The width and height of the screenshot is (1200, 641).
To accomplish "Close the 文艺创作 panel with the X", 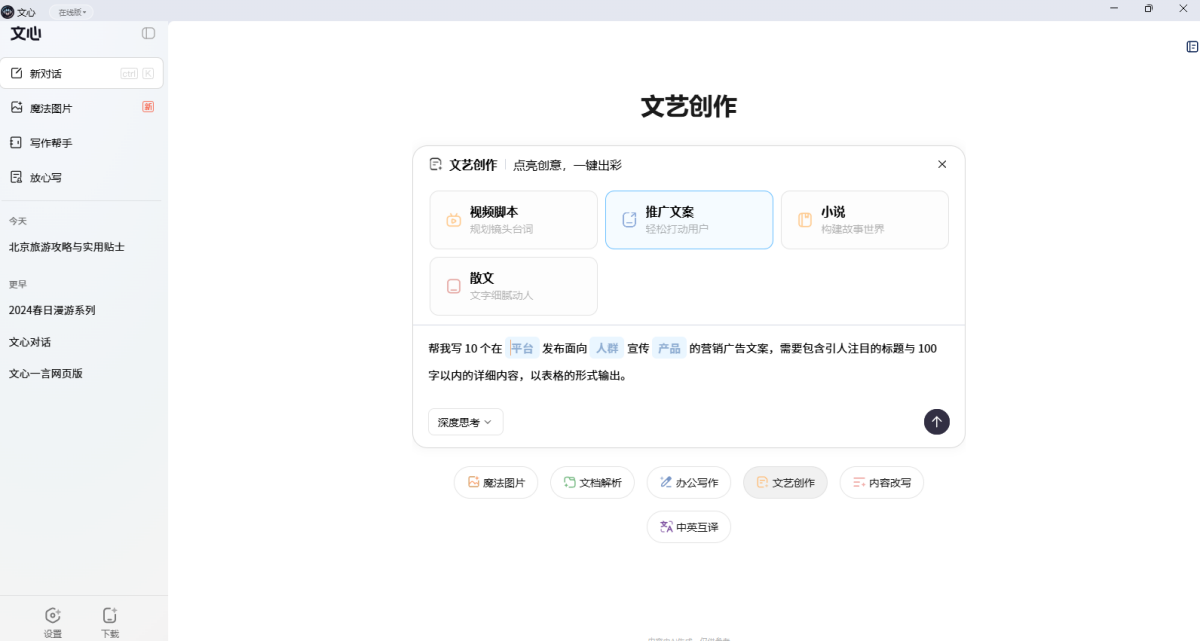I will (941, 164).
